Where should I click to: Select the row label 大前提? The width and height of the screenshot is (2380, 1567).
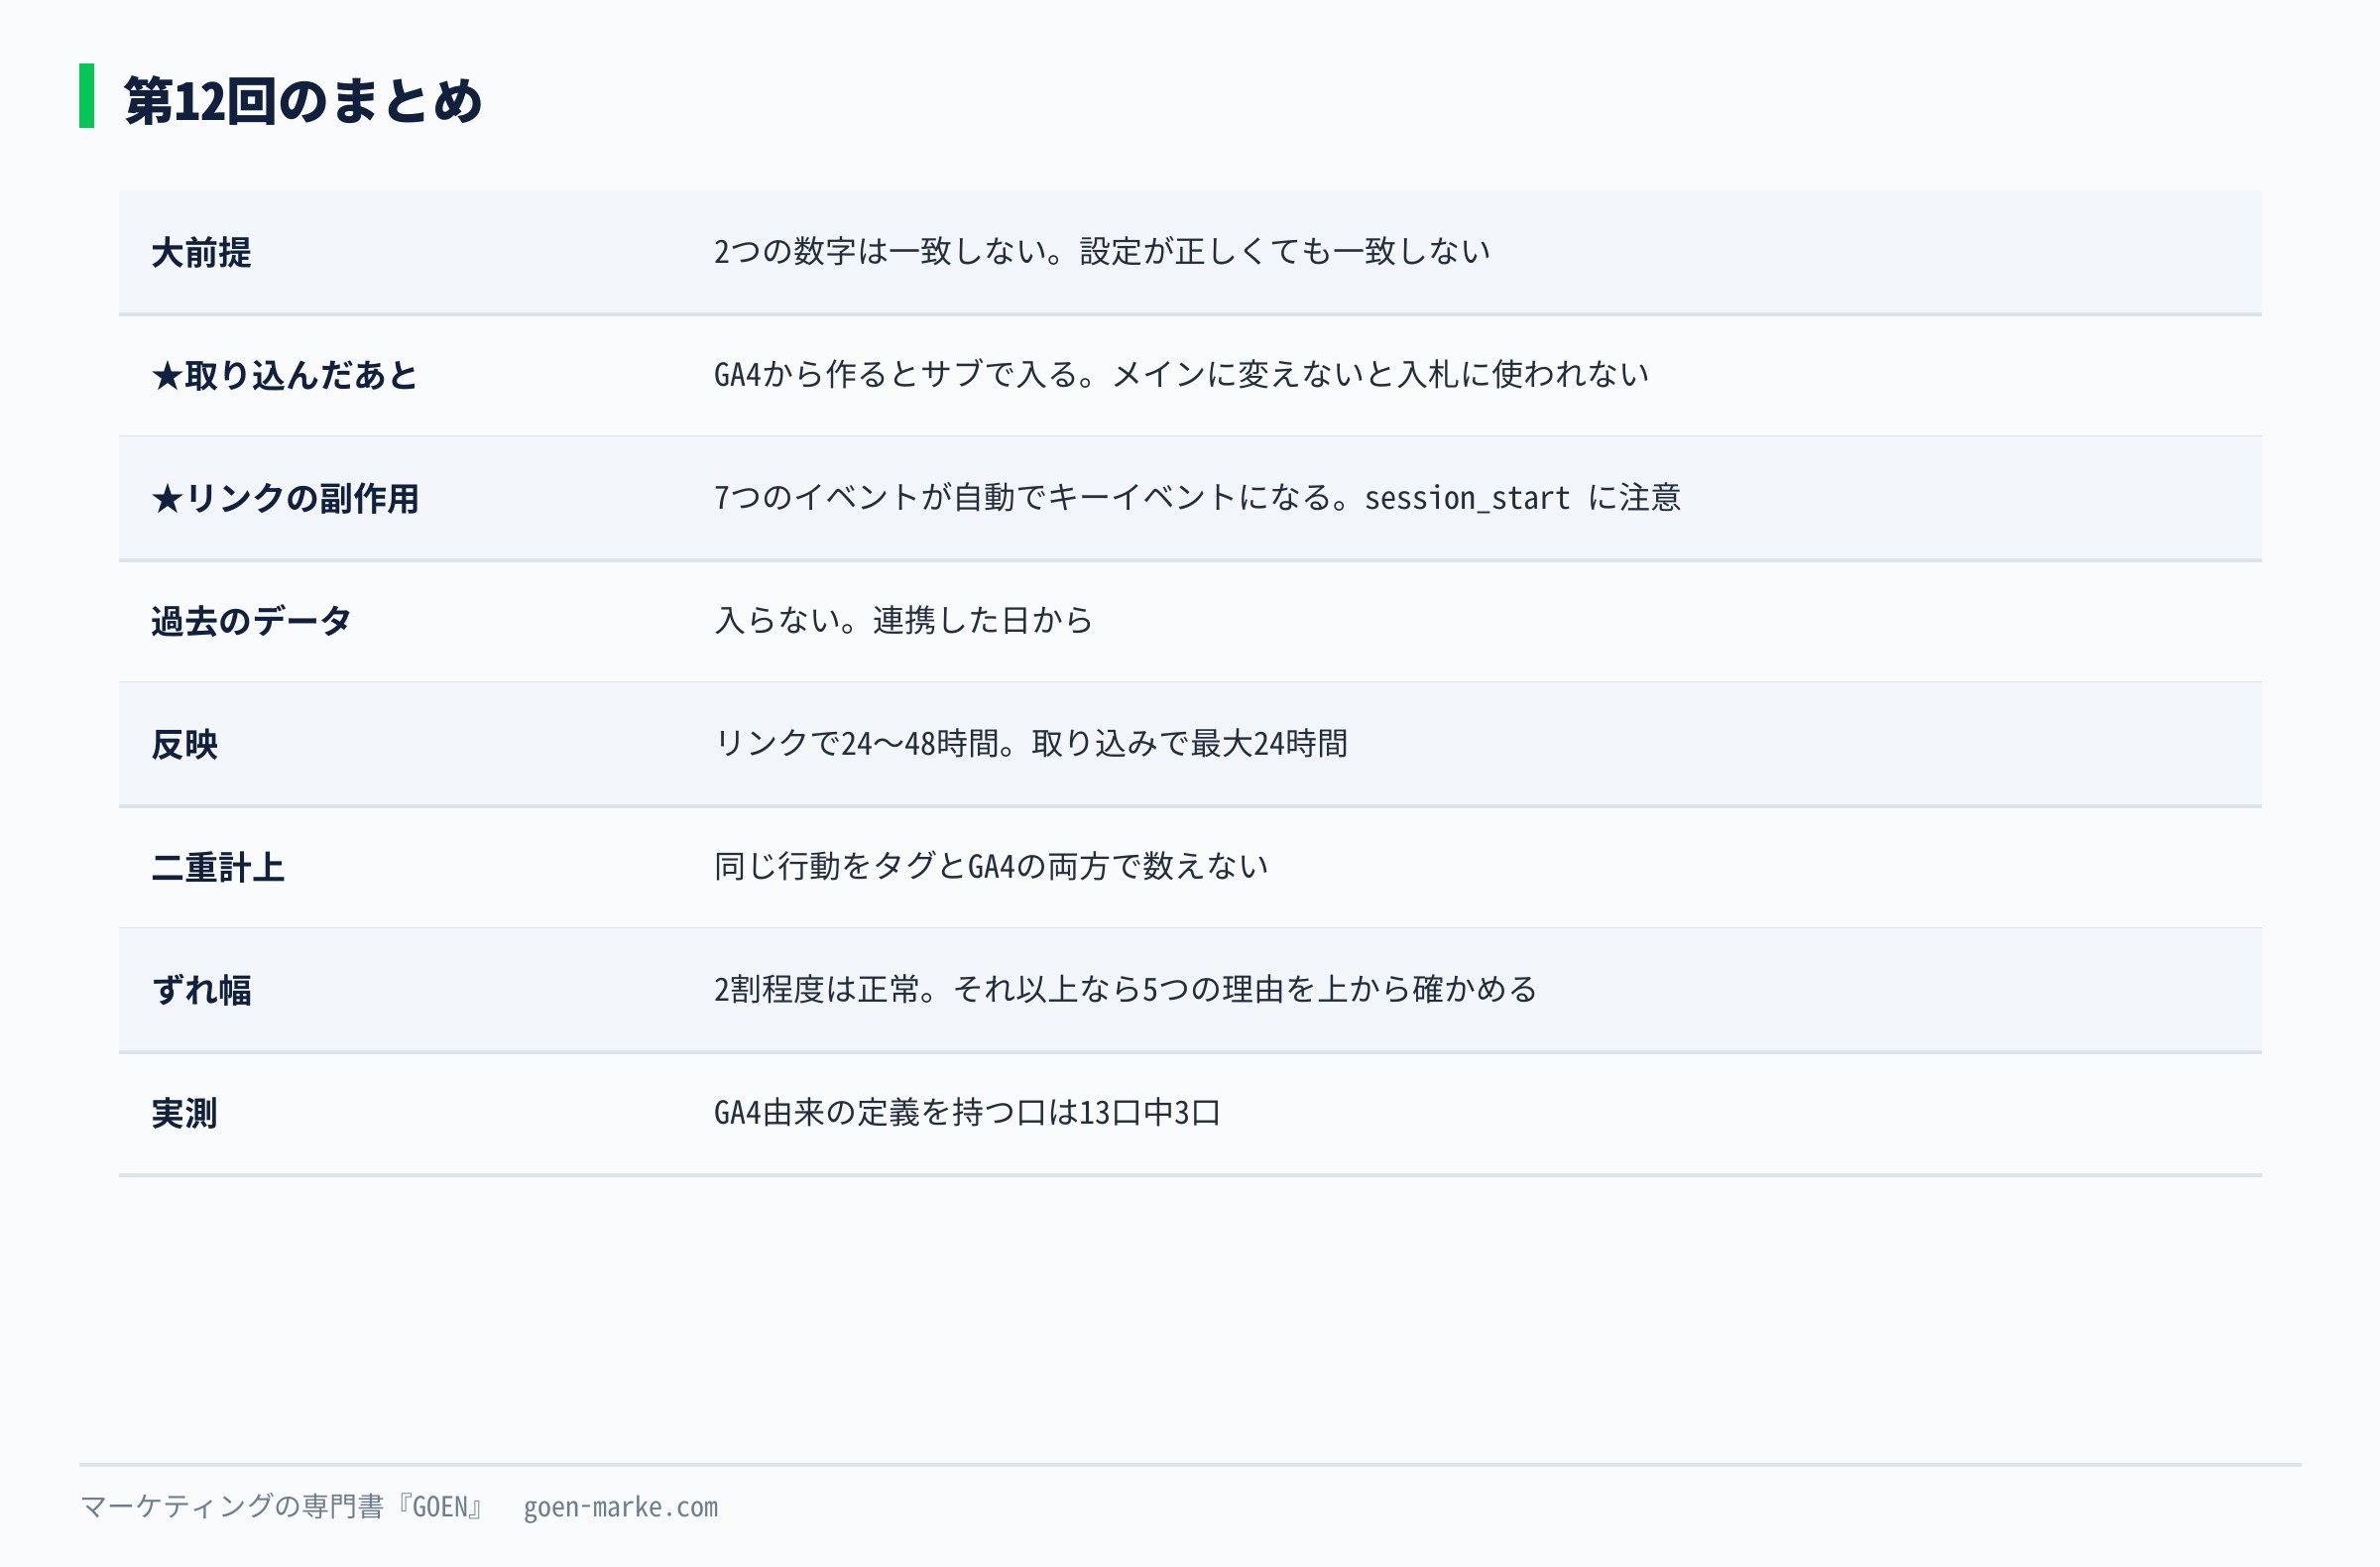click(x=201, y=252)
